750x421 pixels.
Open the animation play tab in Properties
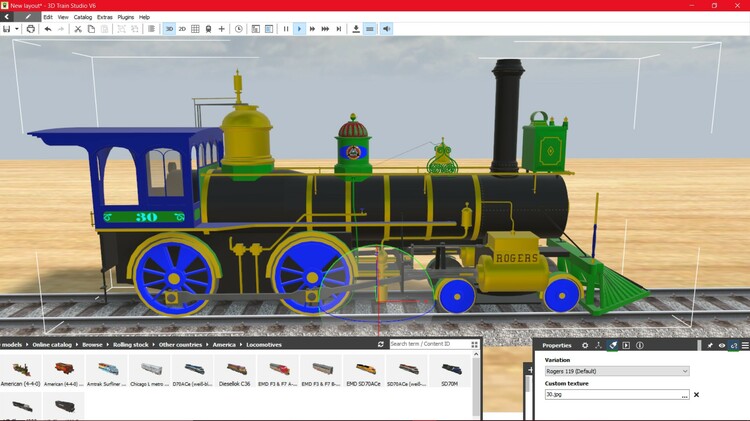626,345
